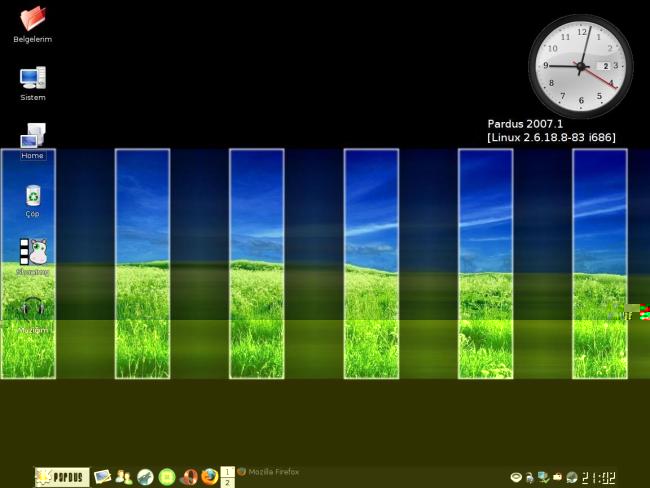650x488 pixels.
Task: Open the Pardus main menu button
Action: [62, 477]
